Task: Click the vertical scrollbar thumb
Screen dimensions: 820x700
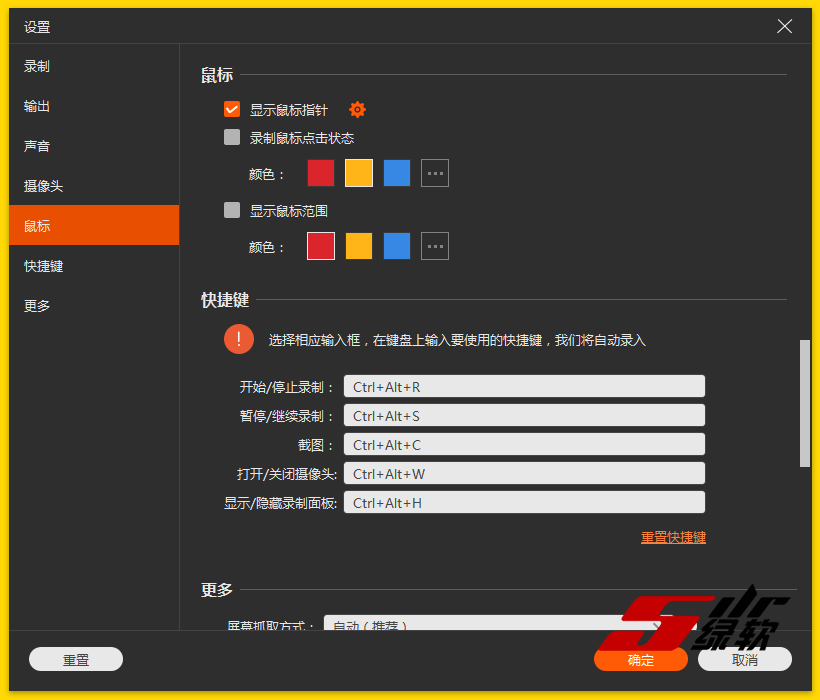Action: coord(805,402)
